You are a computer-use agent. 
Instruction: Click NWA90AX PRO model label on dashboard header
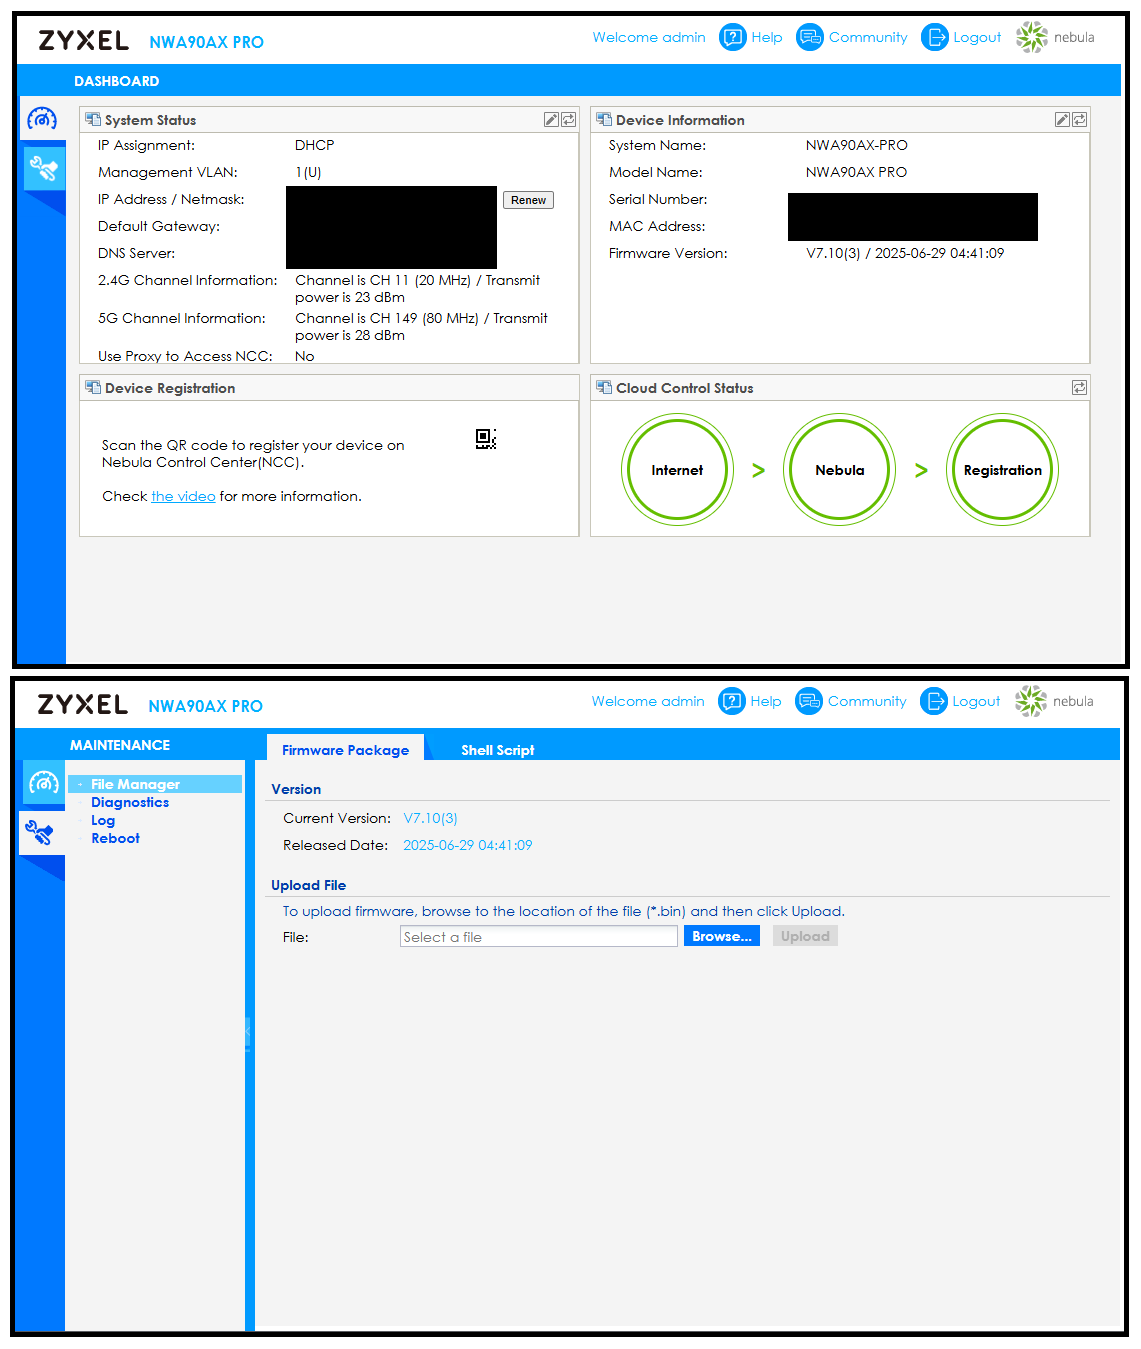tap(206, 42)
